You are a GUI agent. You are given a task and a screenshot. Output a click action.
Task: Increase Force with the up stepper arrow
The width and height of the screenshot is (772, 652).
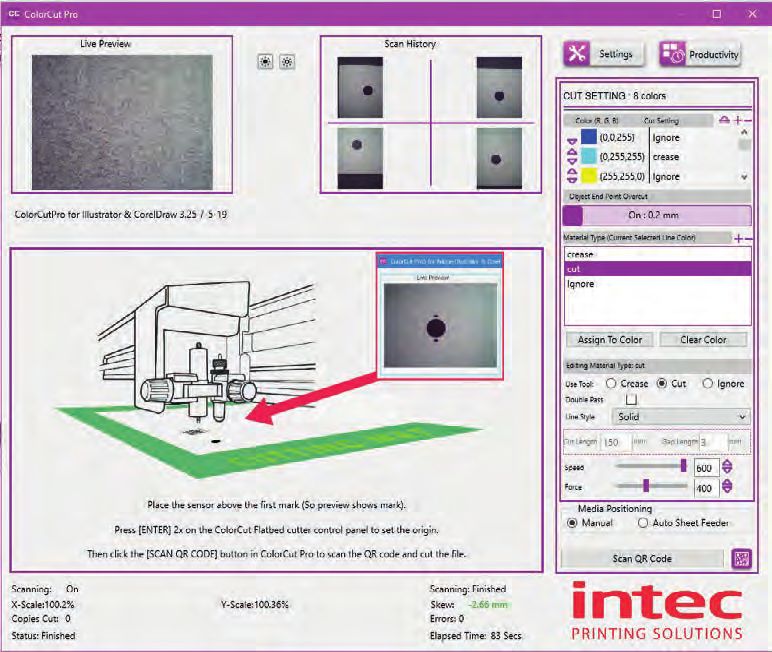tap(727, 483)
